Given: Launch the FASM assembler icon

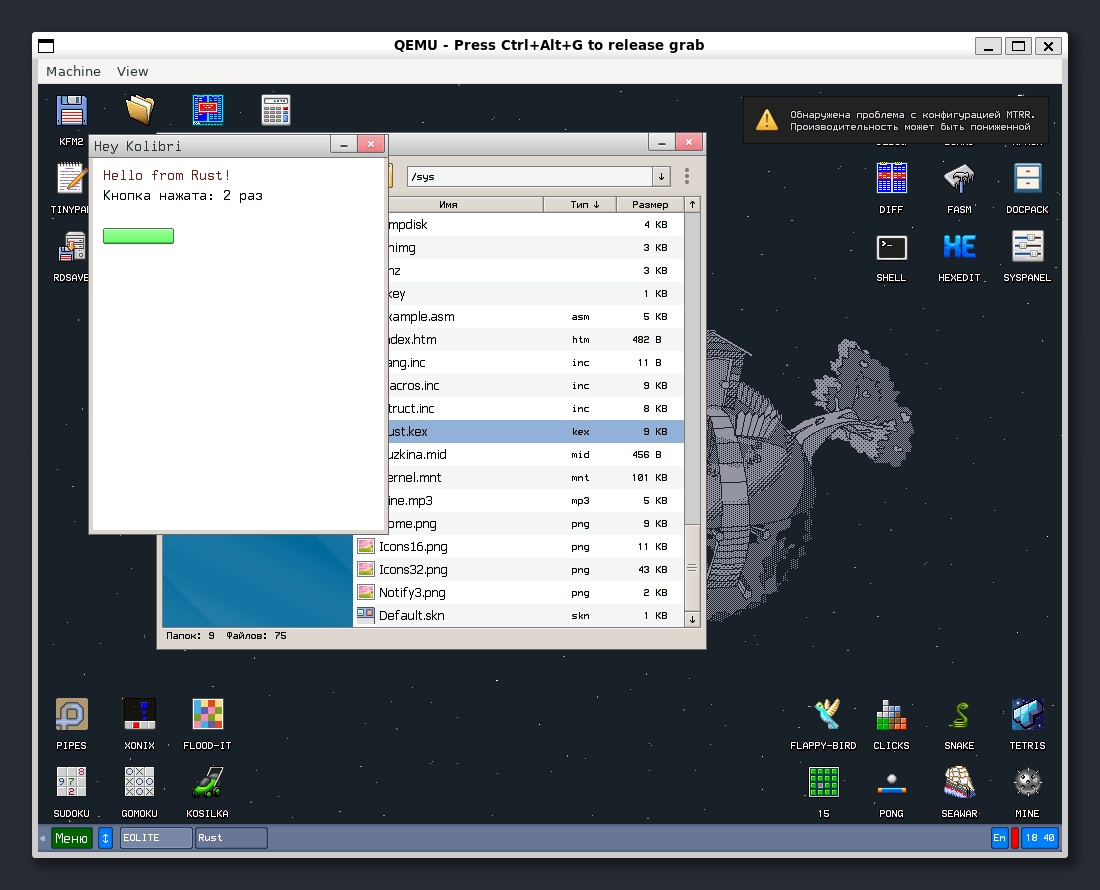Looking at the screenshot, I should point(959,180).
